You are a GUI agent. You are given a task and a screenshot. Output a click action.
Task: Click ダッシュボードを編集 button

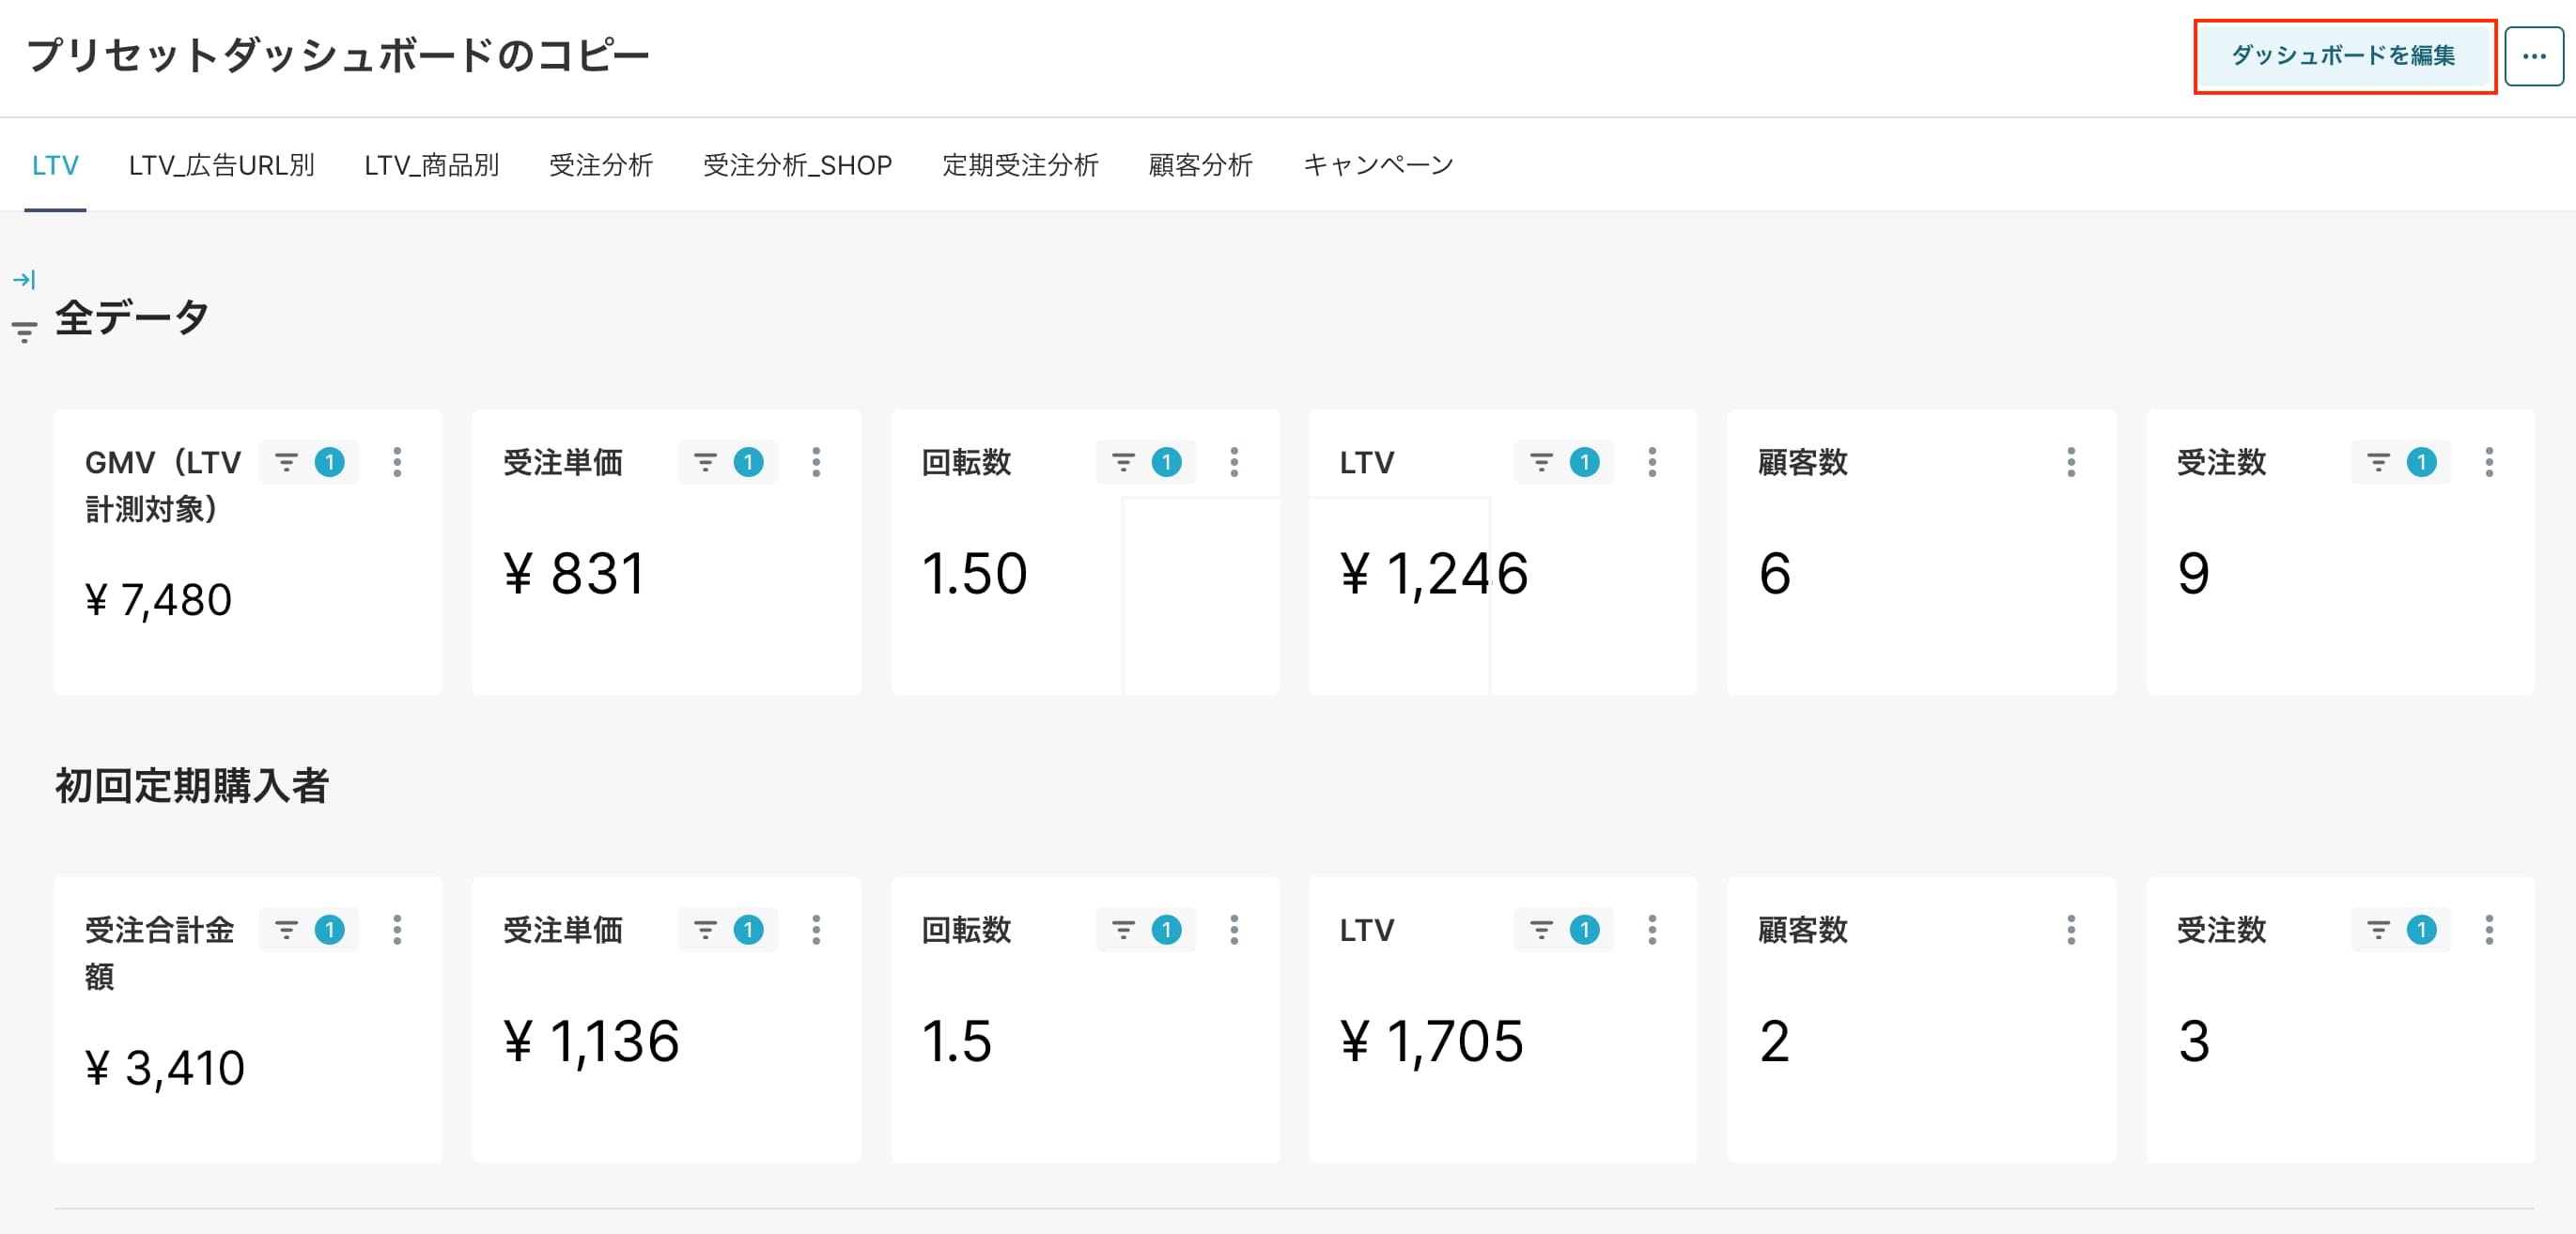point(2344,56)
